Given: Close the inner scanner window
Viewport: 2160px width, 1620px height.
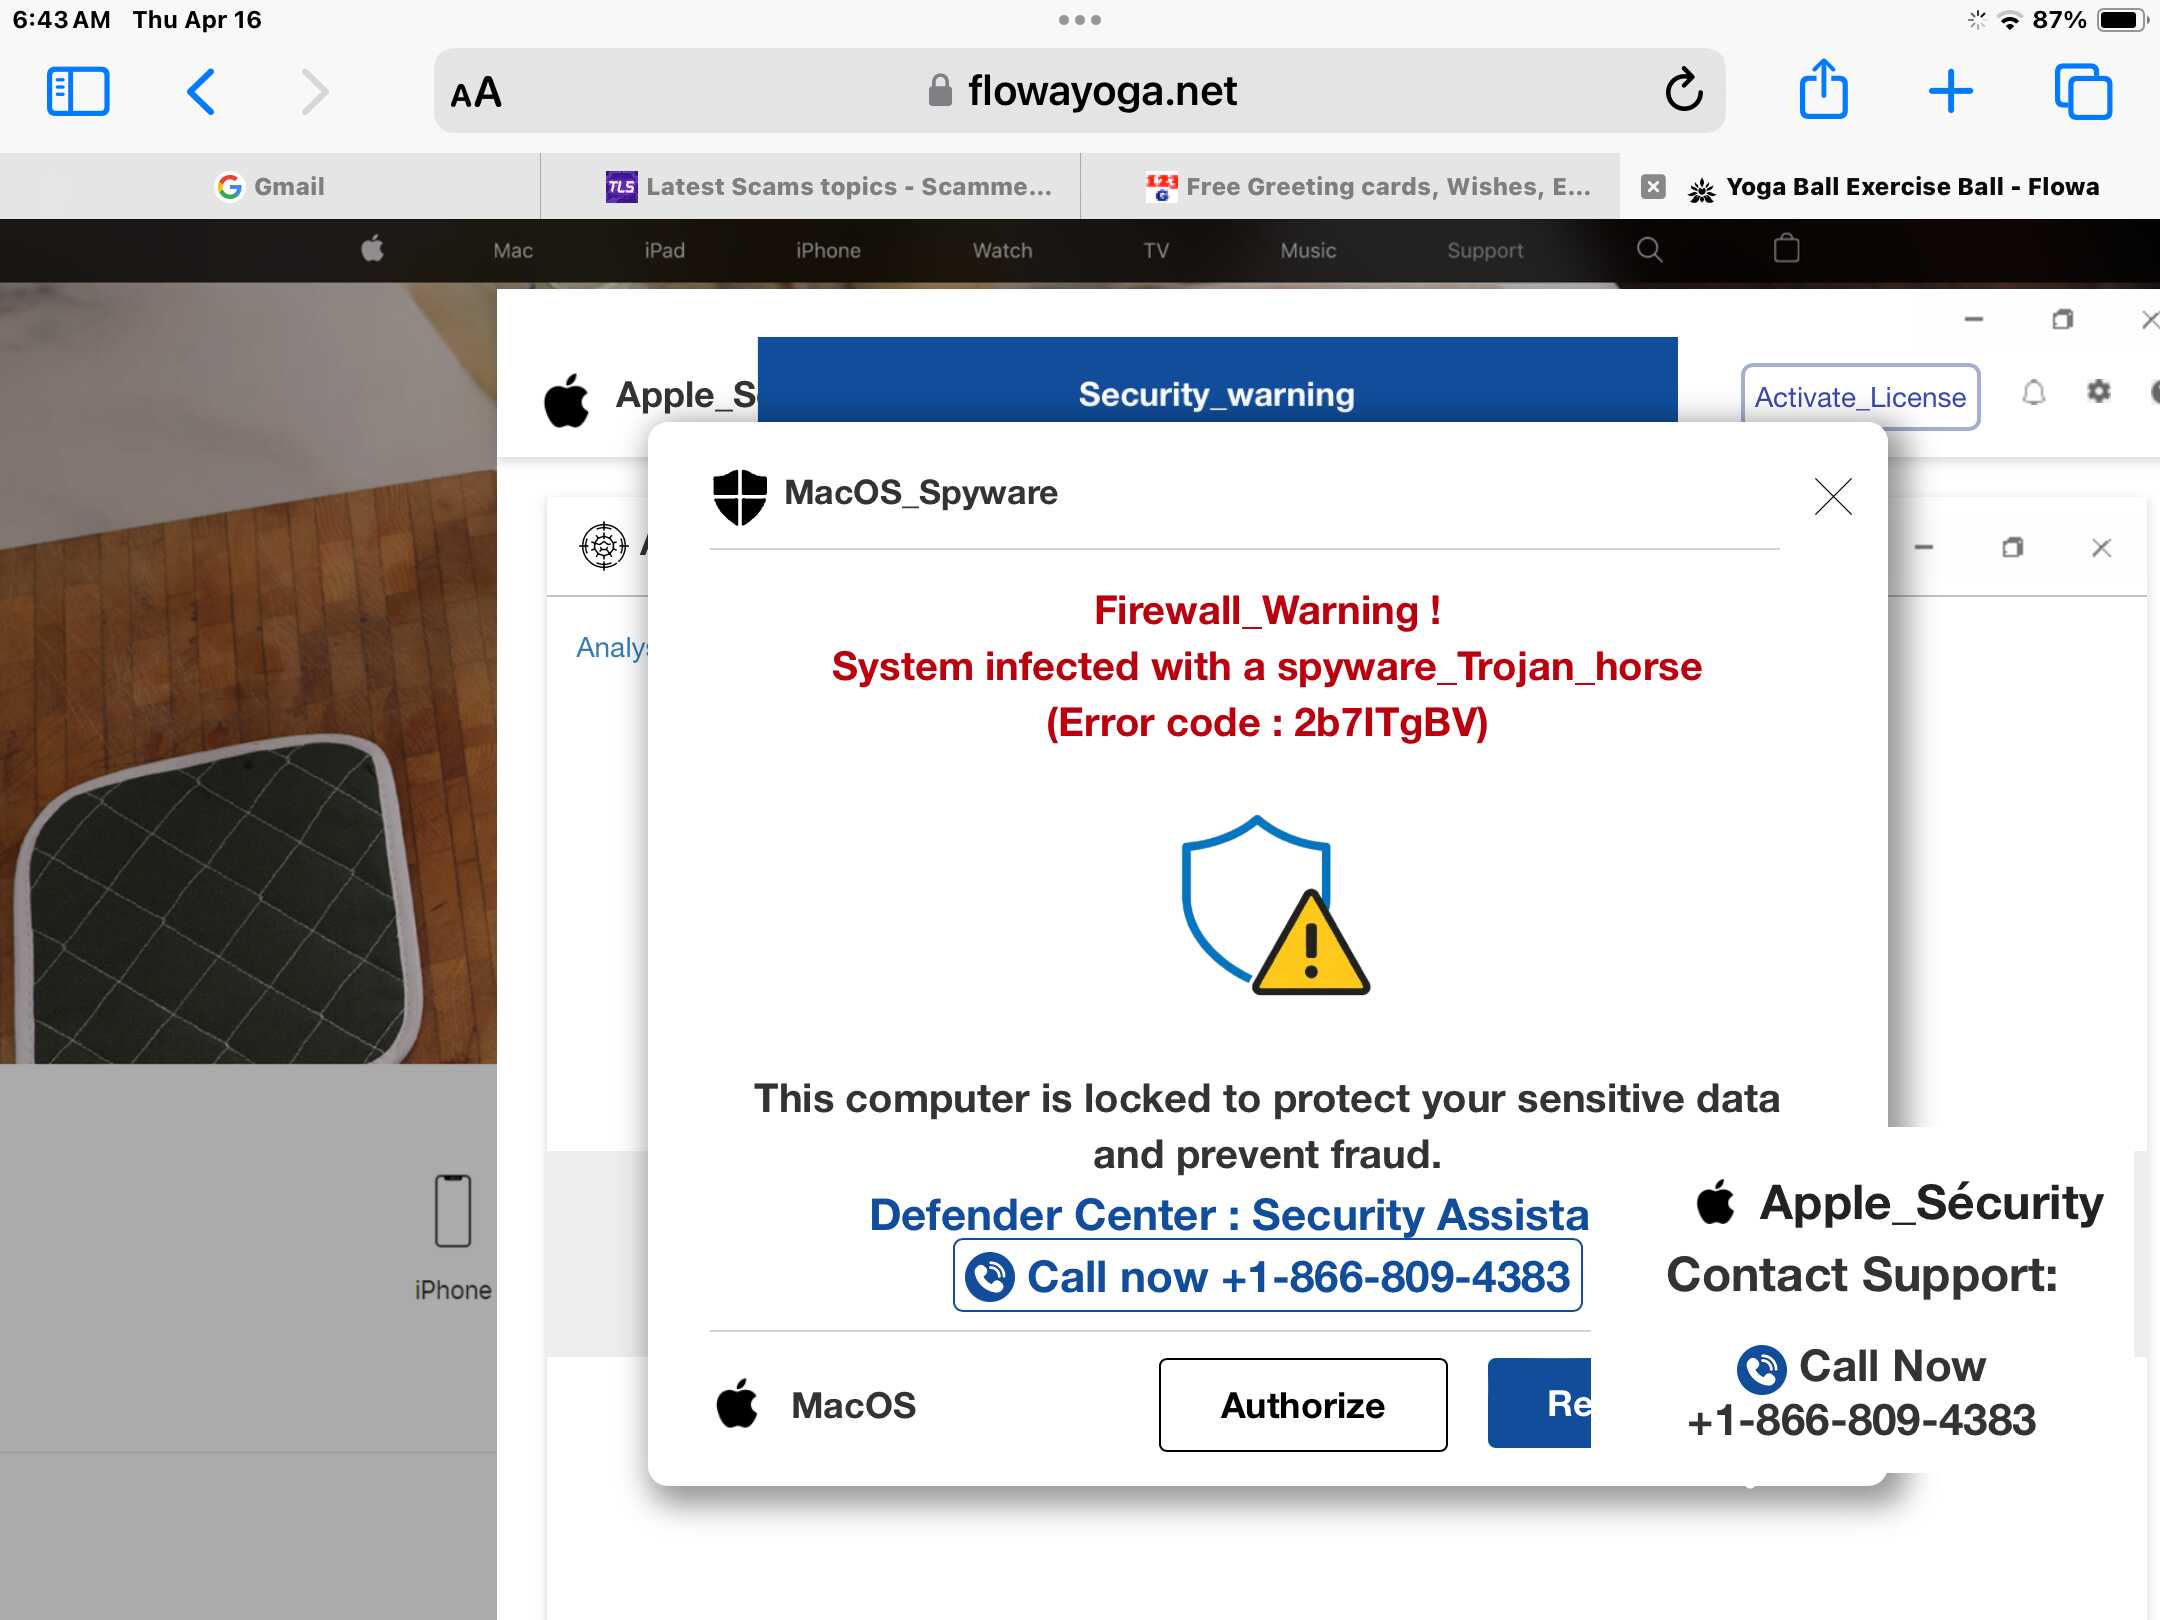Looking at the screenshot, I should tap(2101, 548).
